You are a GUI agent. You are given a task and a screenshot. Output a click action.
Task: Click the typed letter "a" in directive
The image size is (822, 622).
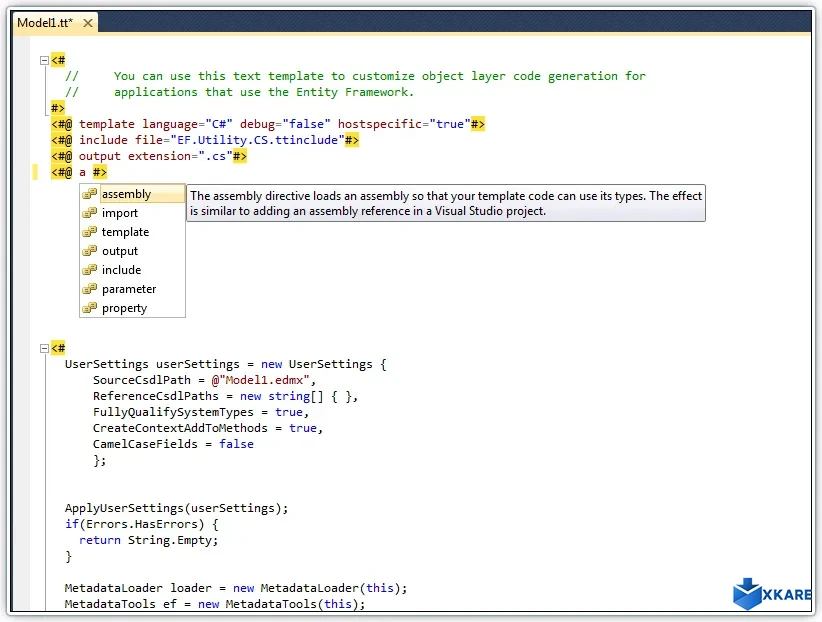click(x=82, y=173)
